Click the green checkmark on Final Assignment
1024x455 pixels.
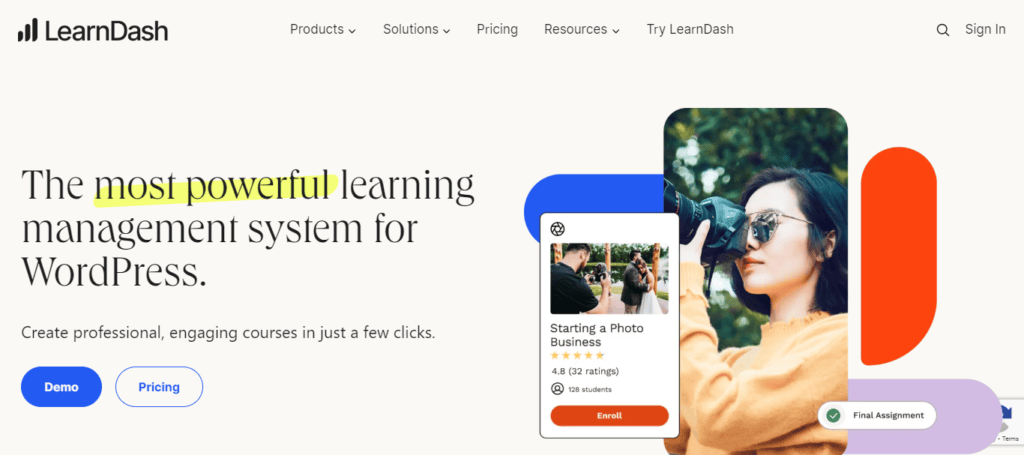tap(833, 415)
